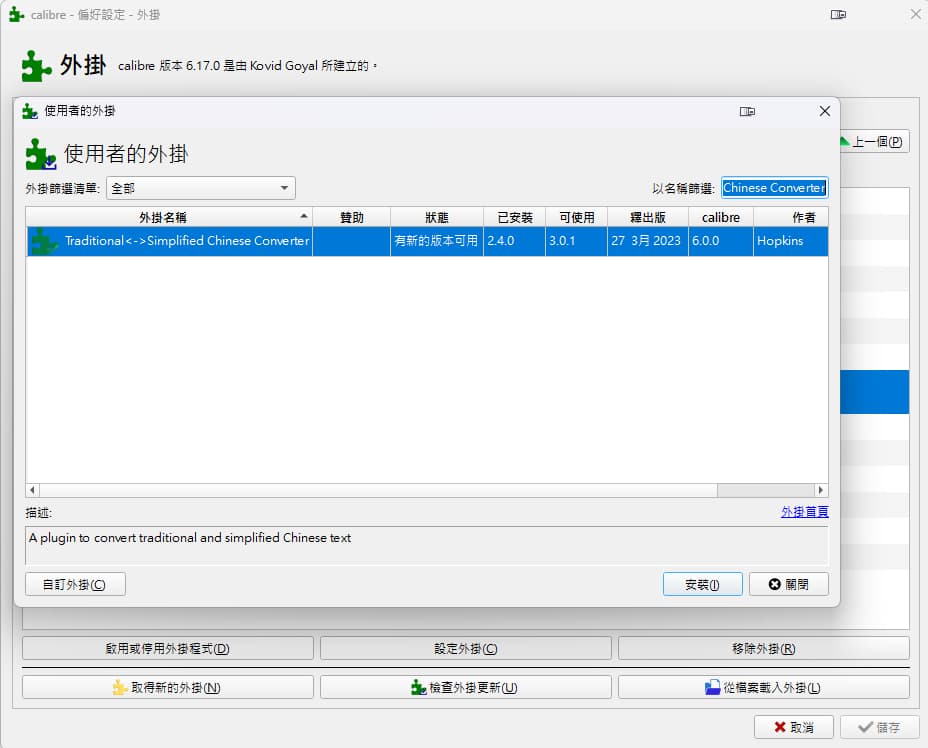The image size is (928, 748).
Task: Click the sort arrow on the 外掛名稱 column header
Action: [x=302, y=216]
